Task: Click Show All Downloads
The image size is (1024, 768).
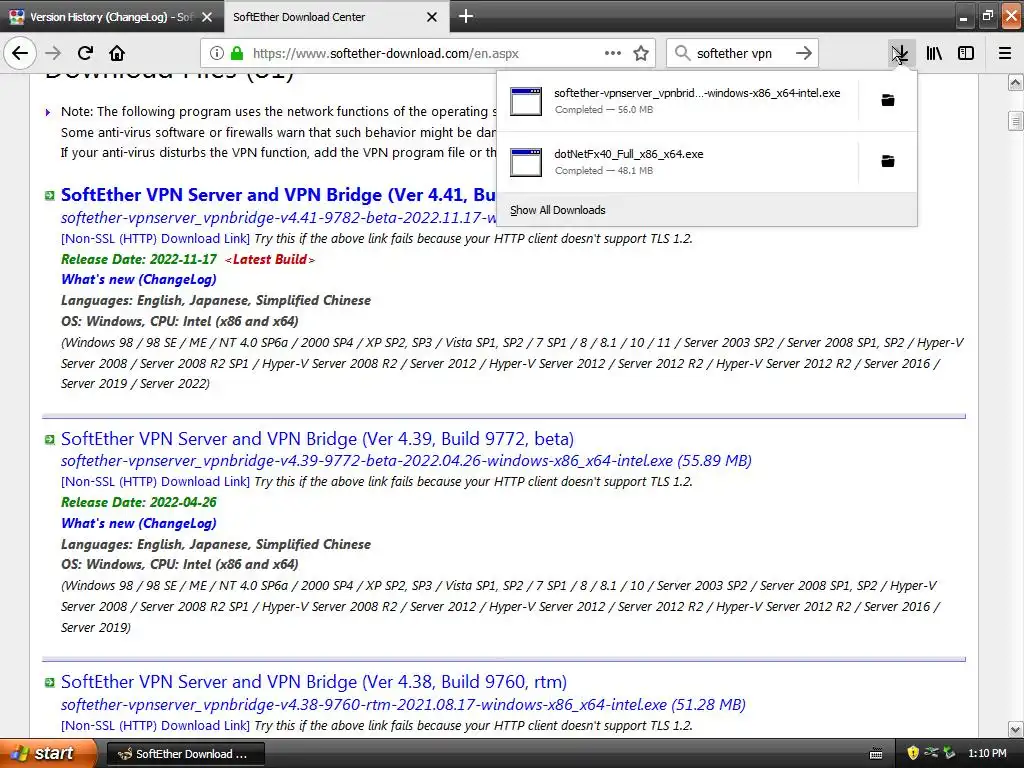Action: [558, 210]
